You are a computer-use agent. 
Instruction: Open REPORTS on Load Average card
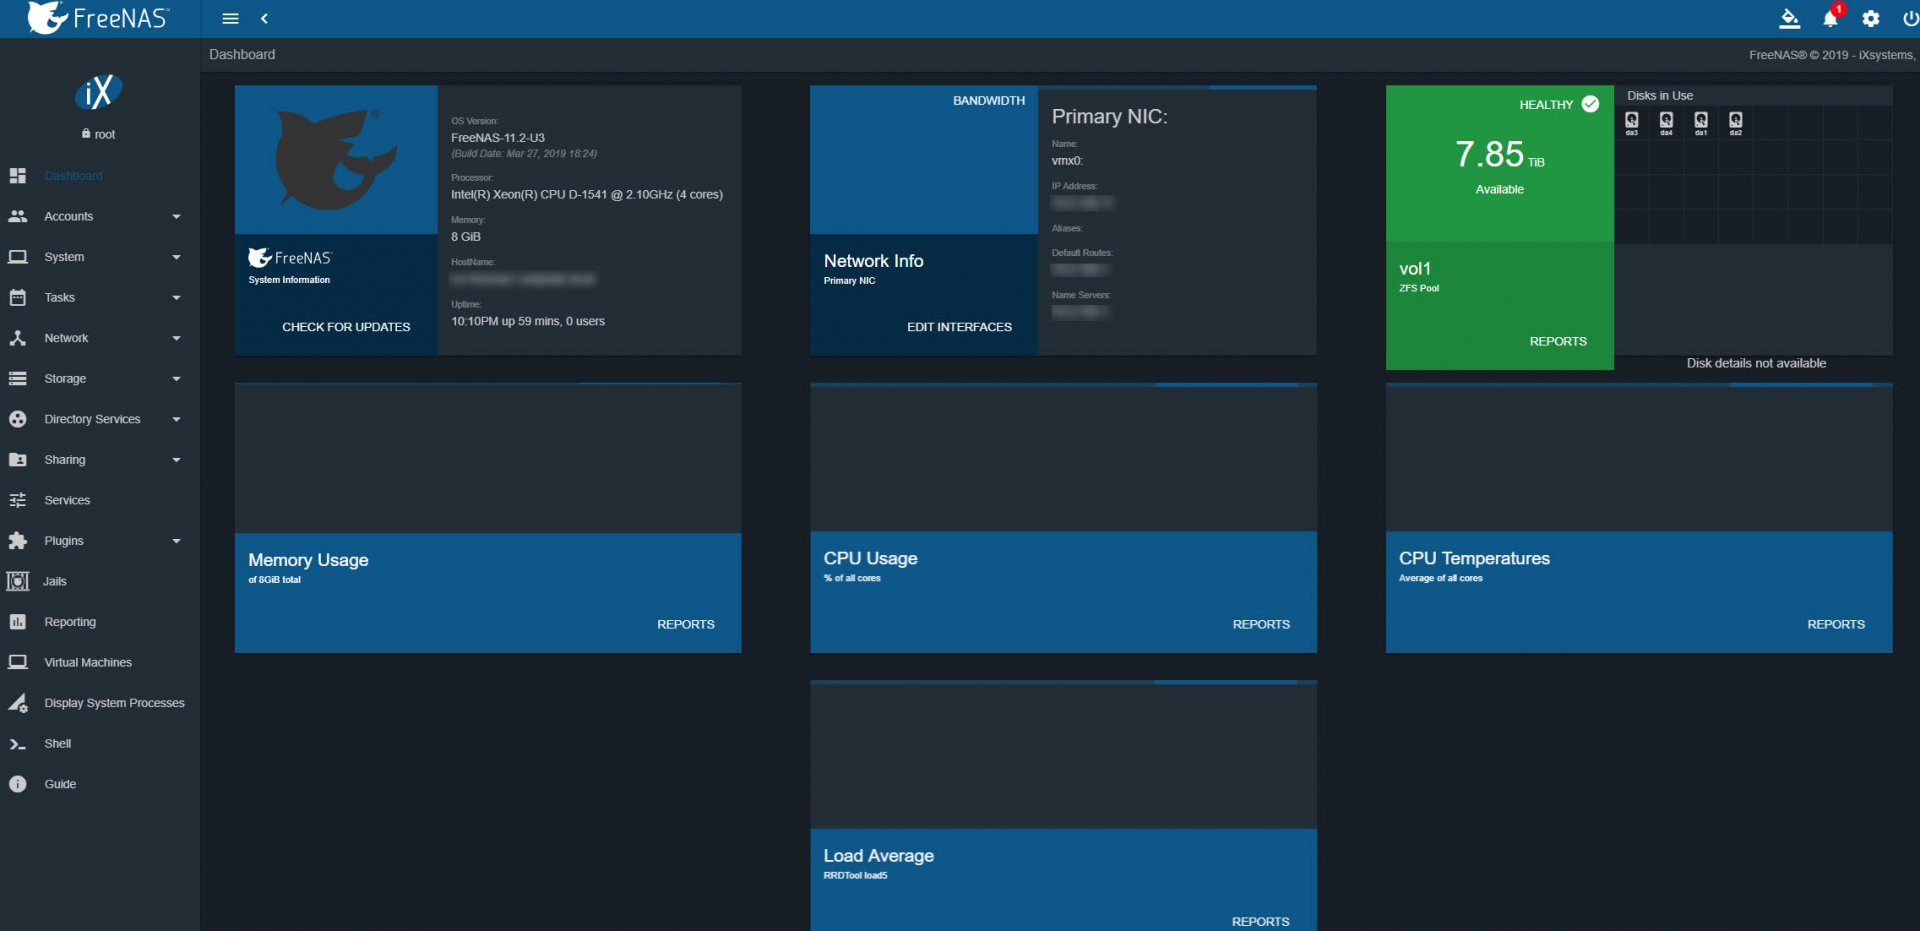[1260, 921]
